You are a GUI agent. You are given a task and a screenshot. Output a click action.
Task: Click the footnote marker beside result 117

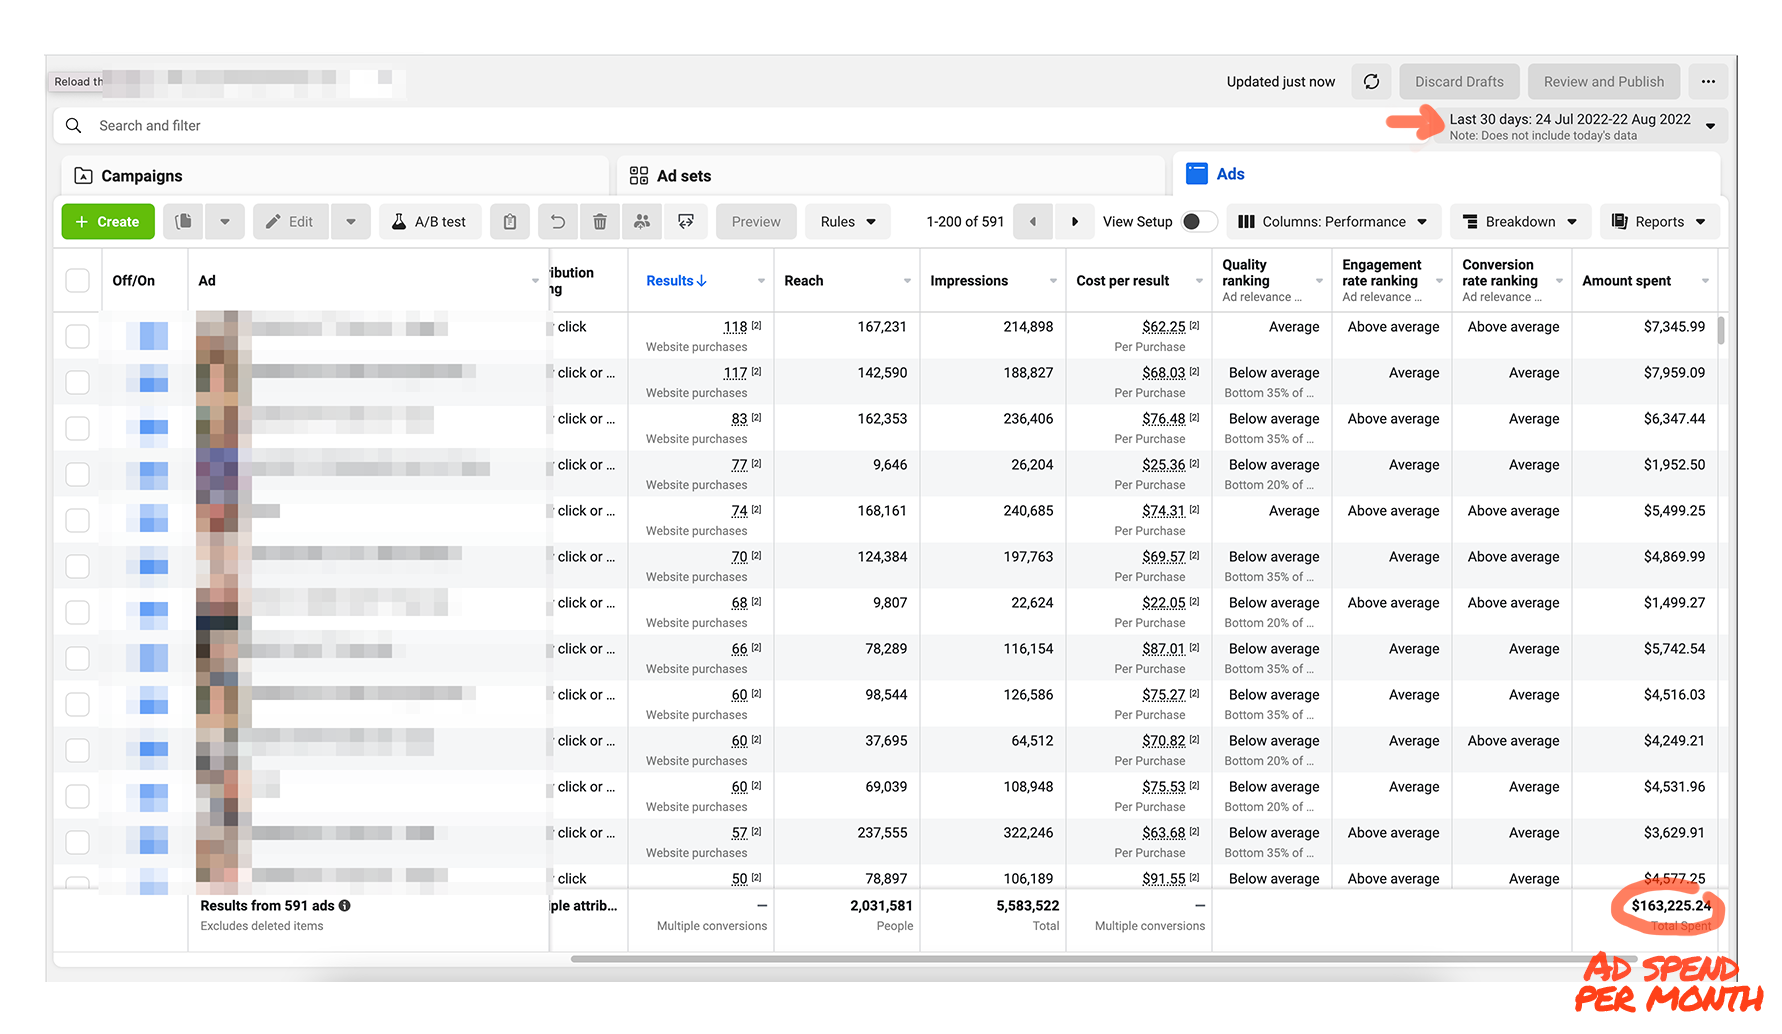pyautogui.click(x=757, y=372)
